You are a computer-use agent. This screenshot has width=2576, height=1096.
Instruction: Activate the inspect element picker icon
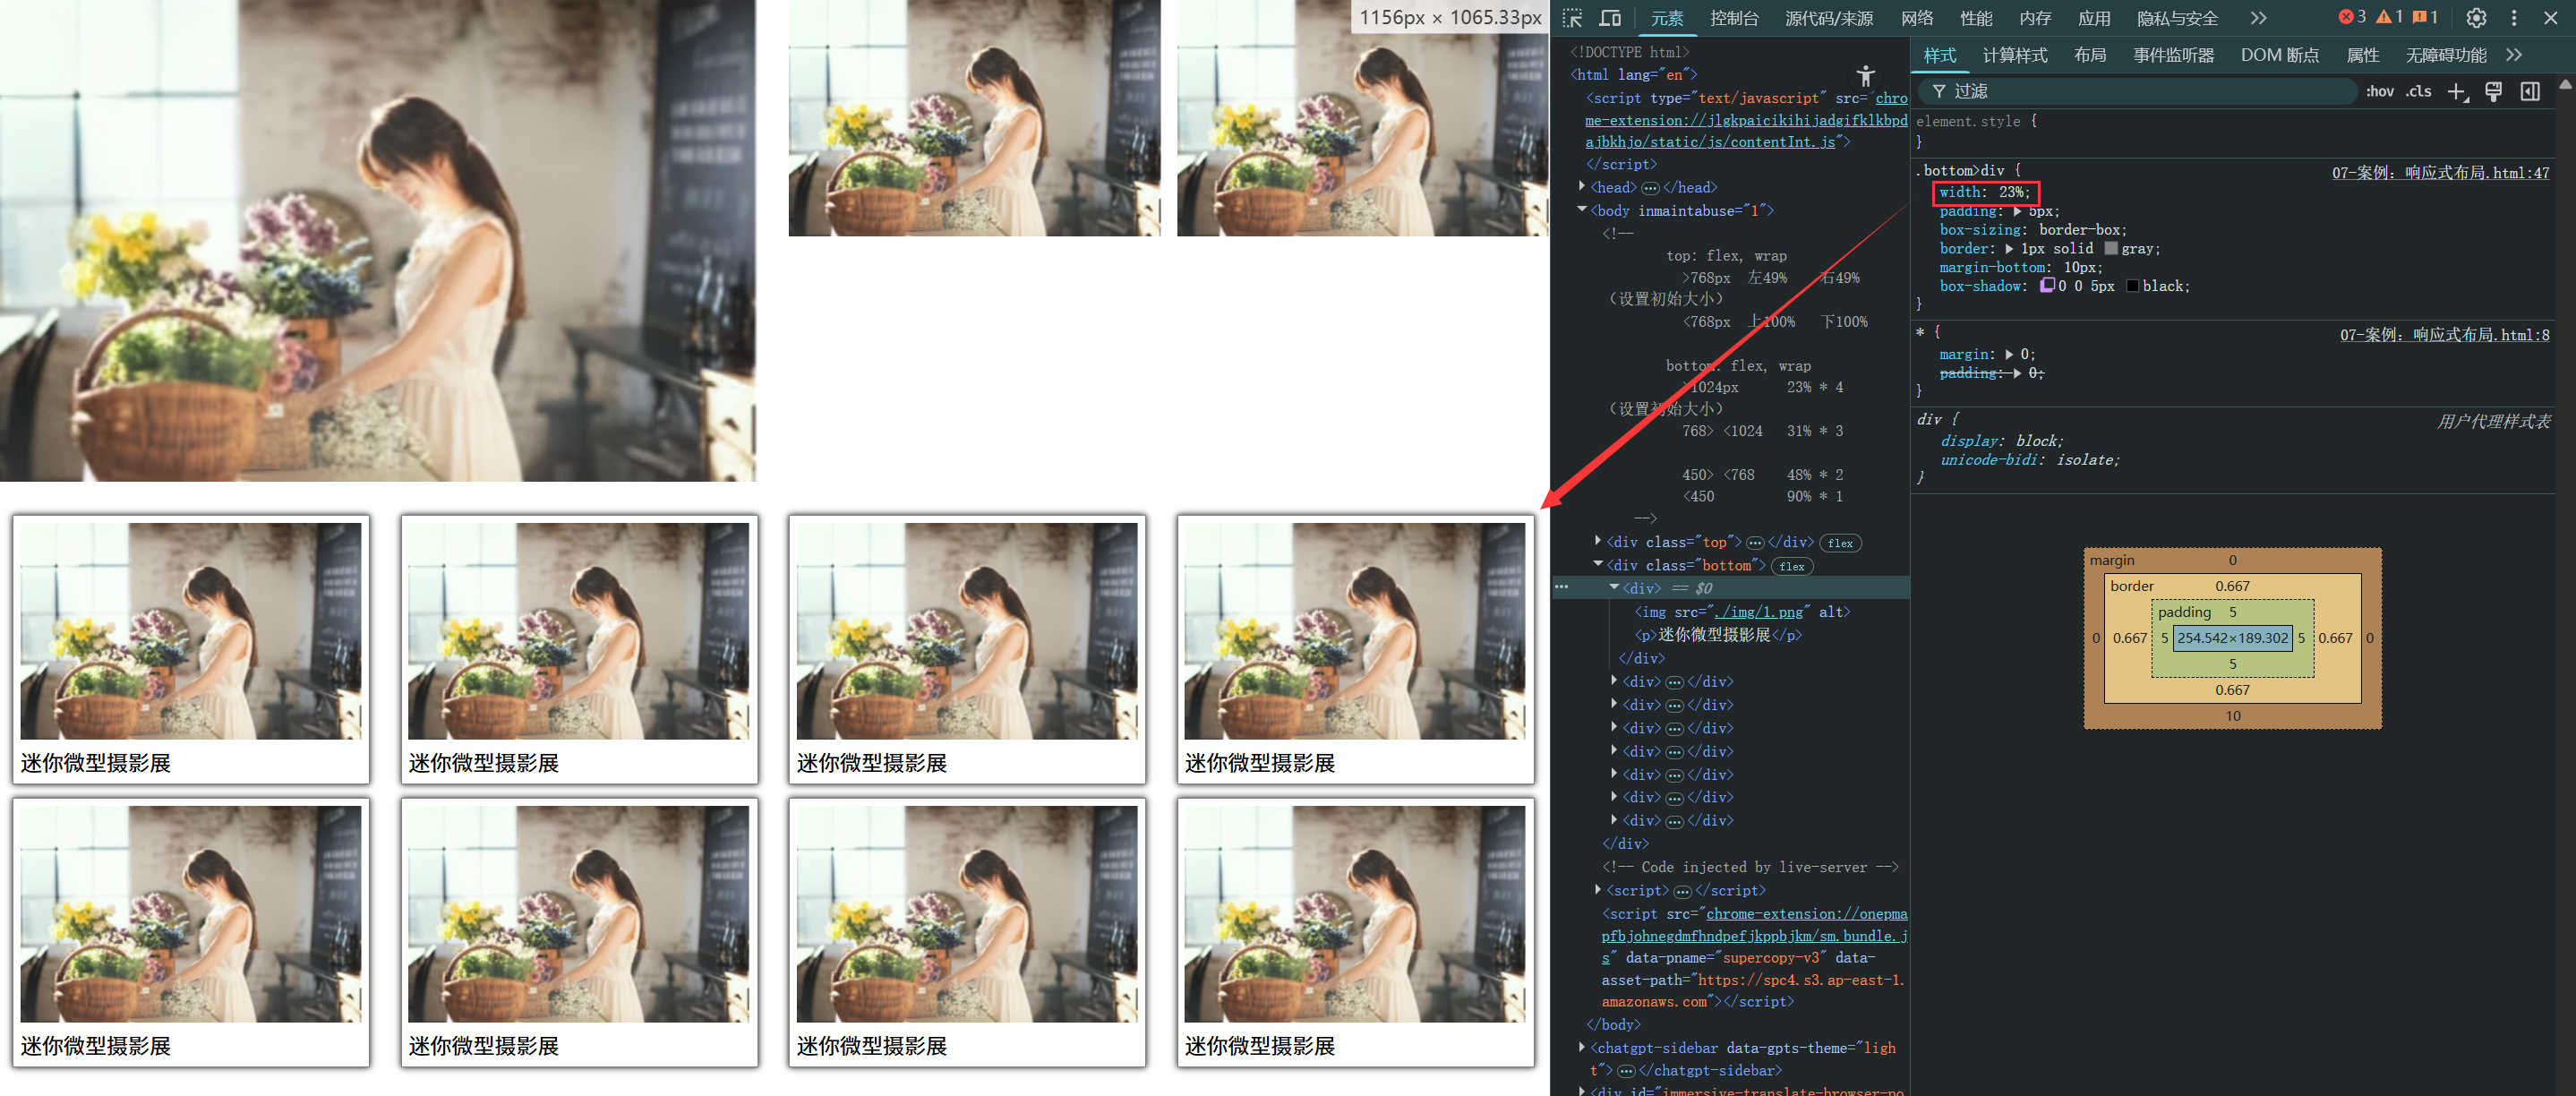point(1572,18)
